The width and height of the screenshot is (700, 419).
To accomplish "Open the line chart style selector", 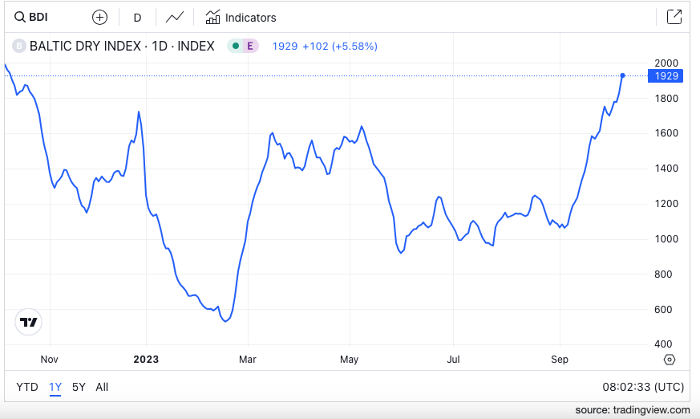I will [x=175, y=17].
